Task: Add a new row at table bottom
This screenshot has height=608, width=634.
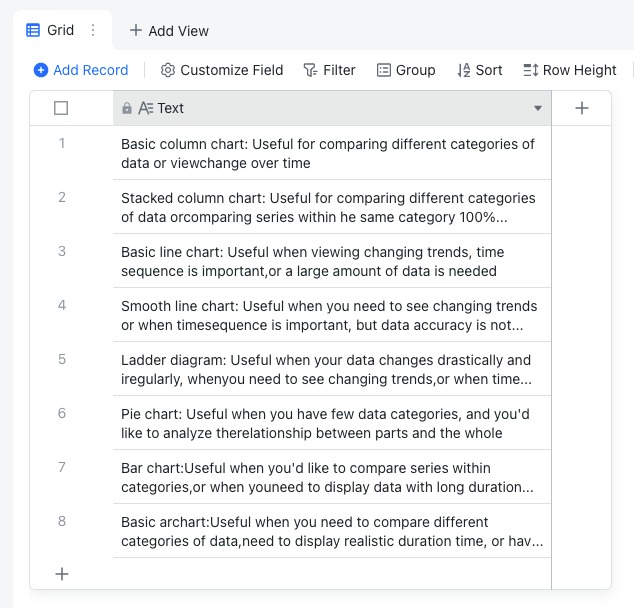Action: pyautogui.click(x=62, y=574)
